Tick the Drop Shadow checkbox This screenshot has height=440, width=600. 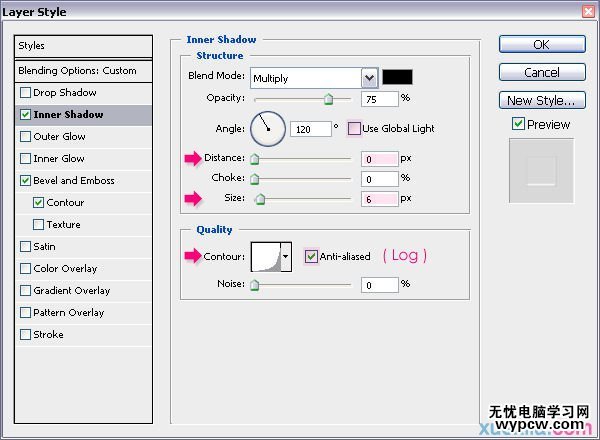[25, 93]
